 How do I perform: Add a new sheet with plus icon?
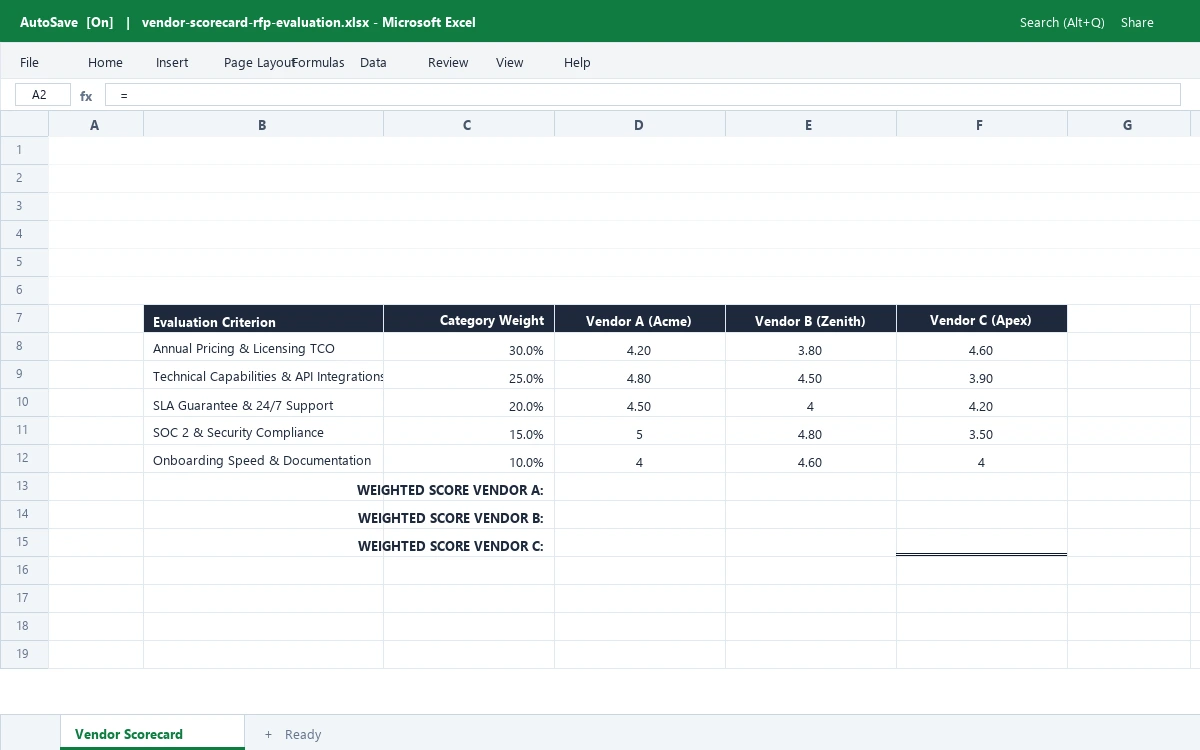coord(268,734)
